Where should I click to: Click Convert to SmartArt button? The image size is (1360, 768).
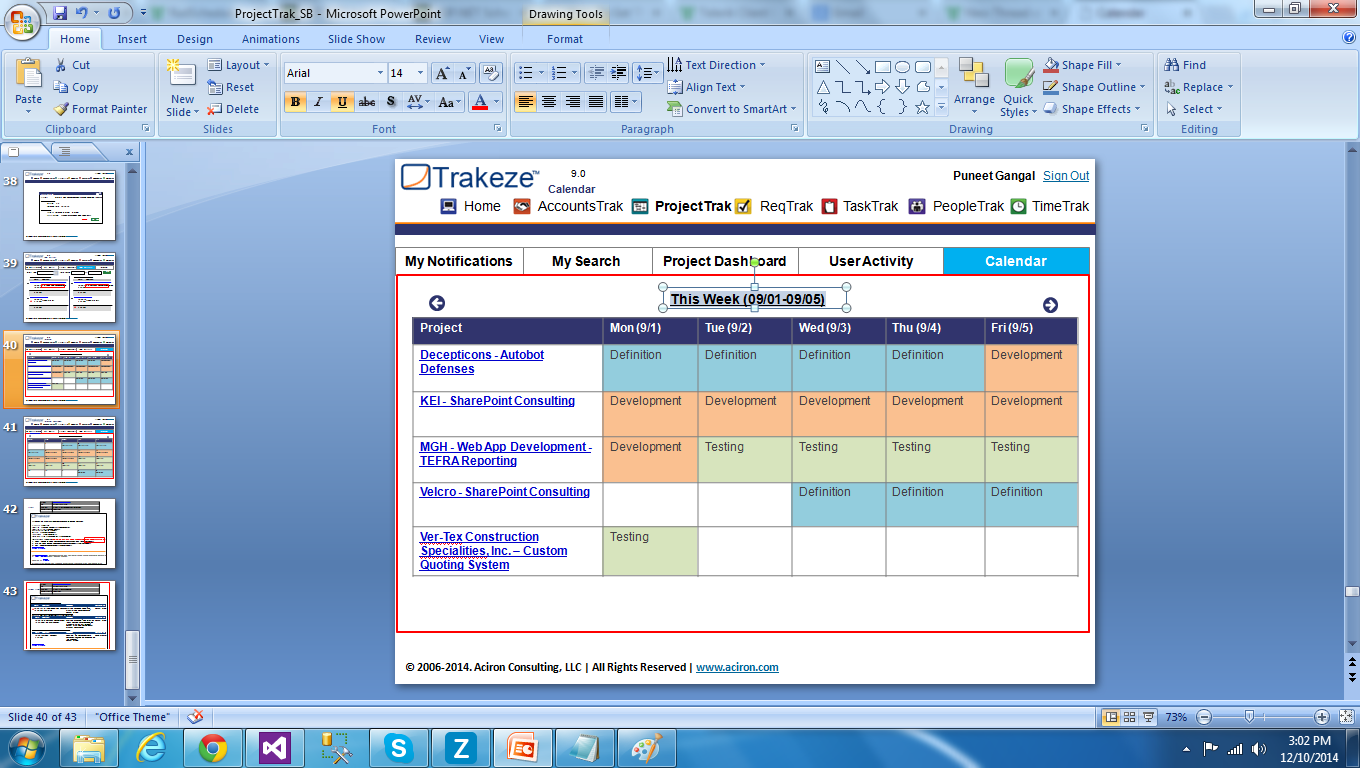(x=732, y=109)
